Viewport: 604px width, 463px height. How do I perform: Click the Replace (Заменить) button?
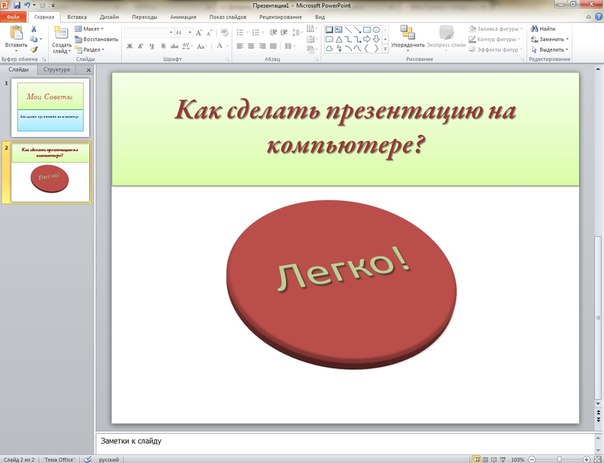coord(551,39)
